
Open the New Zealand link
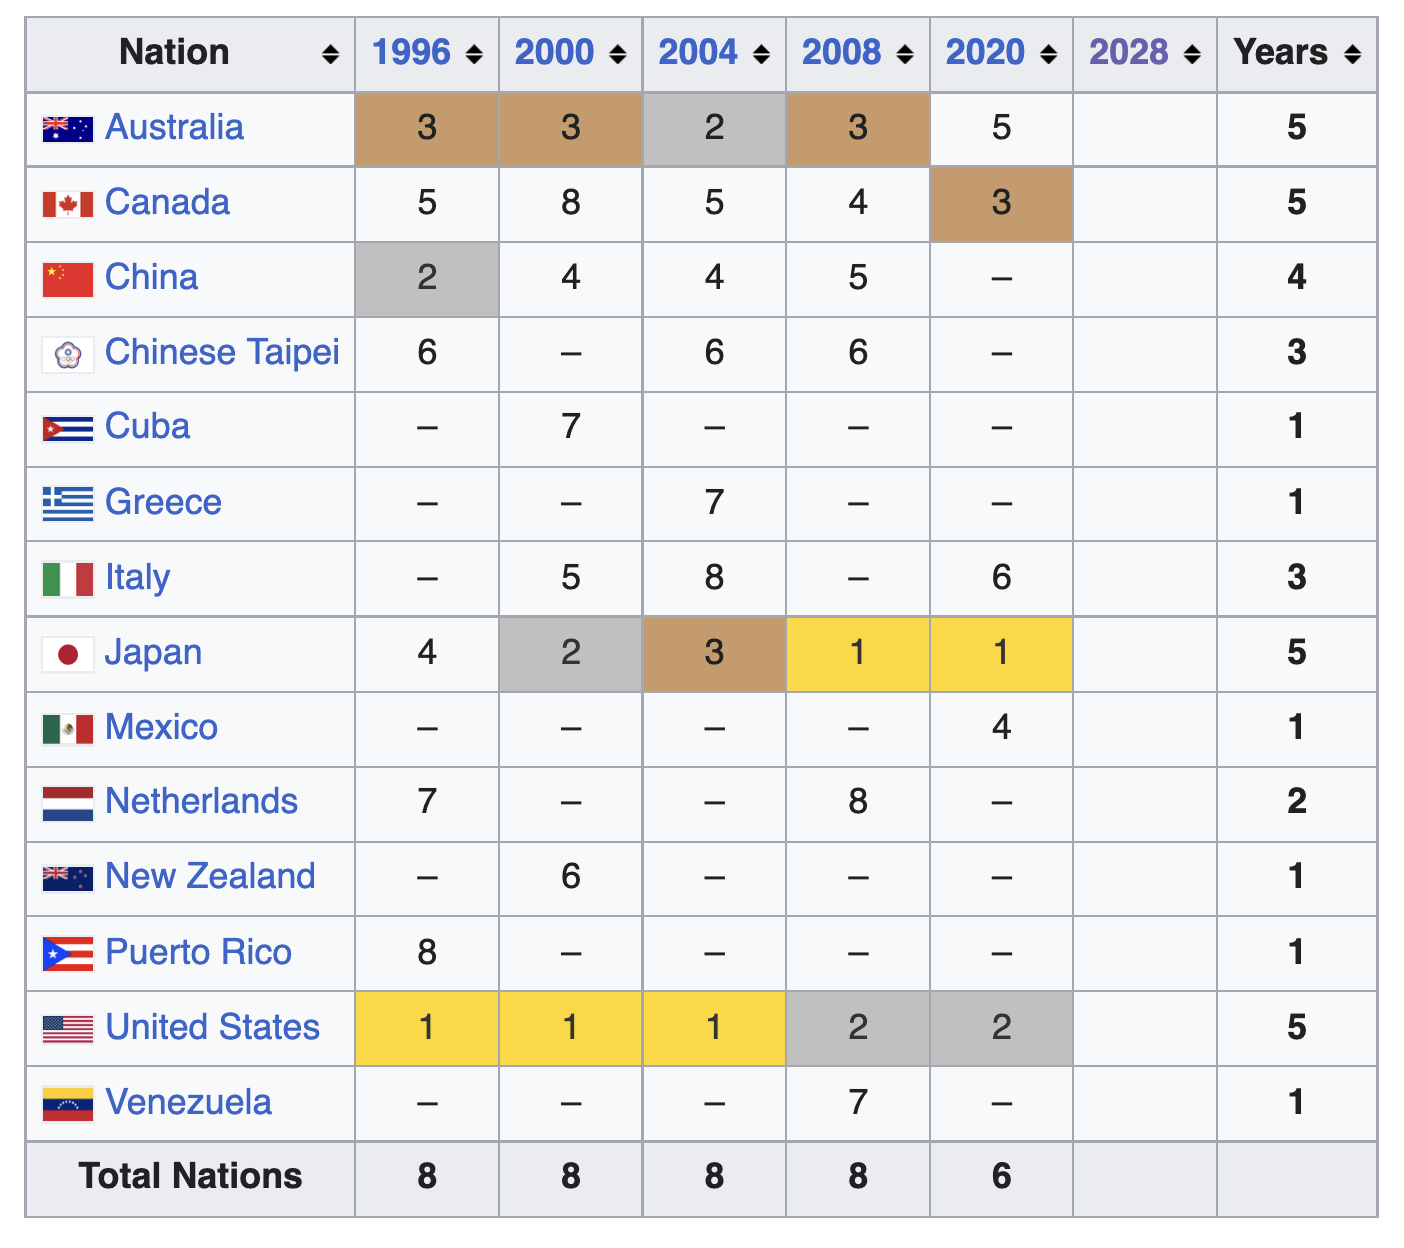pyautogui.click(x=210, y=877)
